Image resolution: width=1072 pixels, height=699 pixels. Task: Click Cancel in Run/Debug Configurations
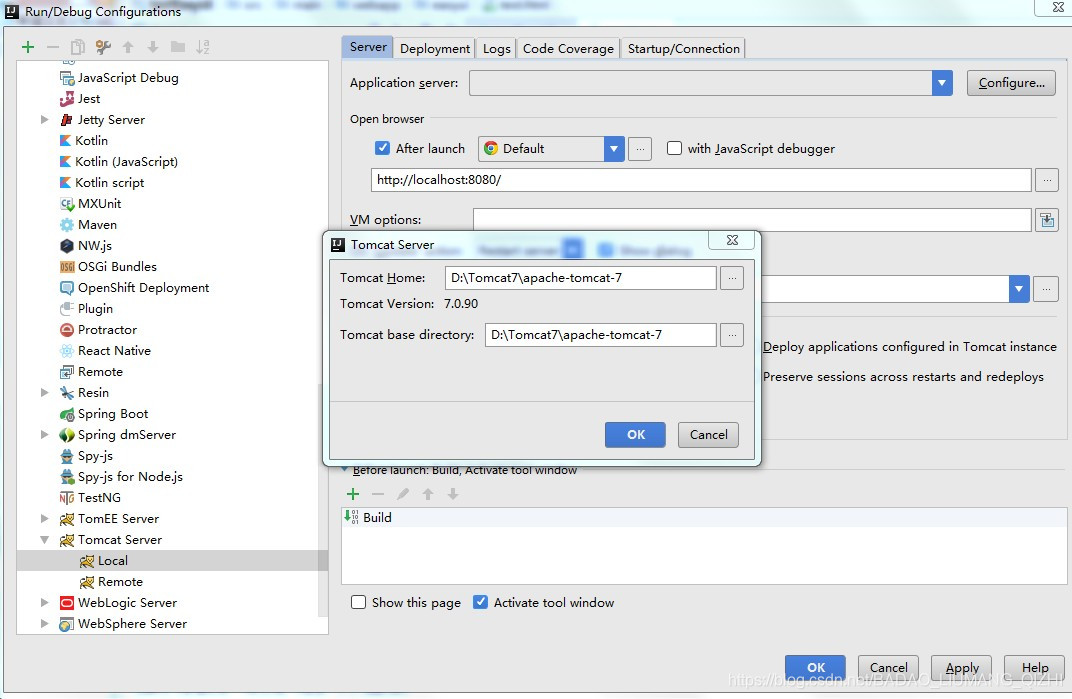pyautogui.click(x=888, y=668)
